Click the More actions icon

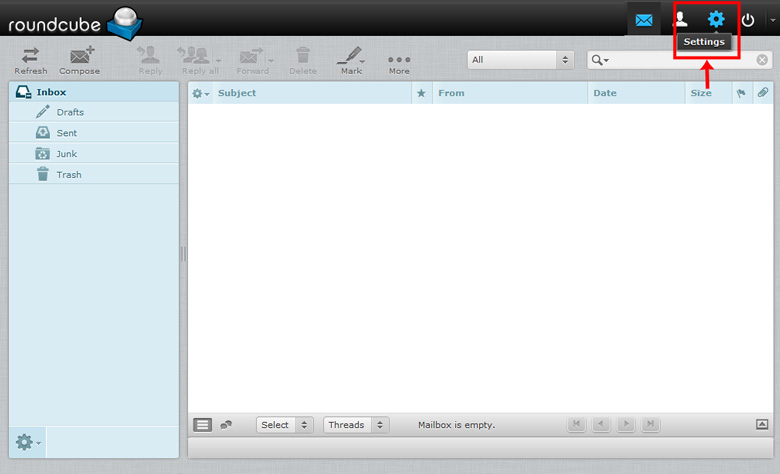[399, 59]
